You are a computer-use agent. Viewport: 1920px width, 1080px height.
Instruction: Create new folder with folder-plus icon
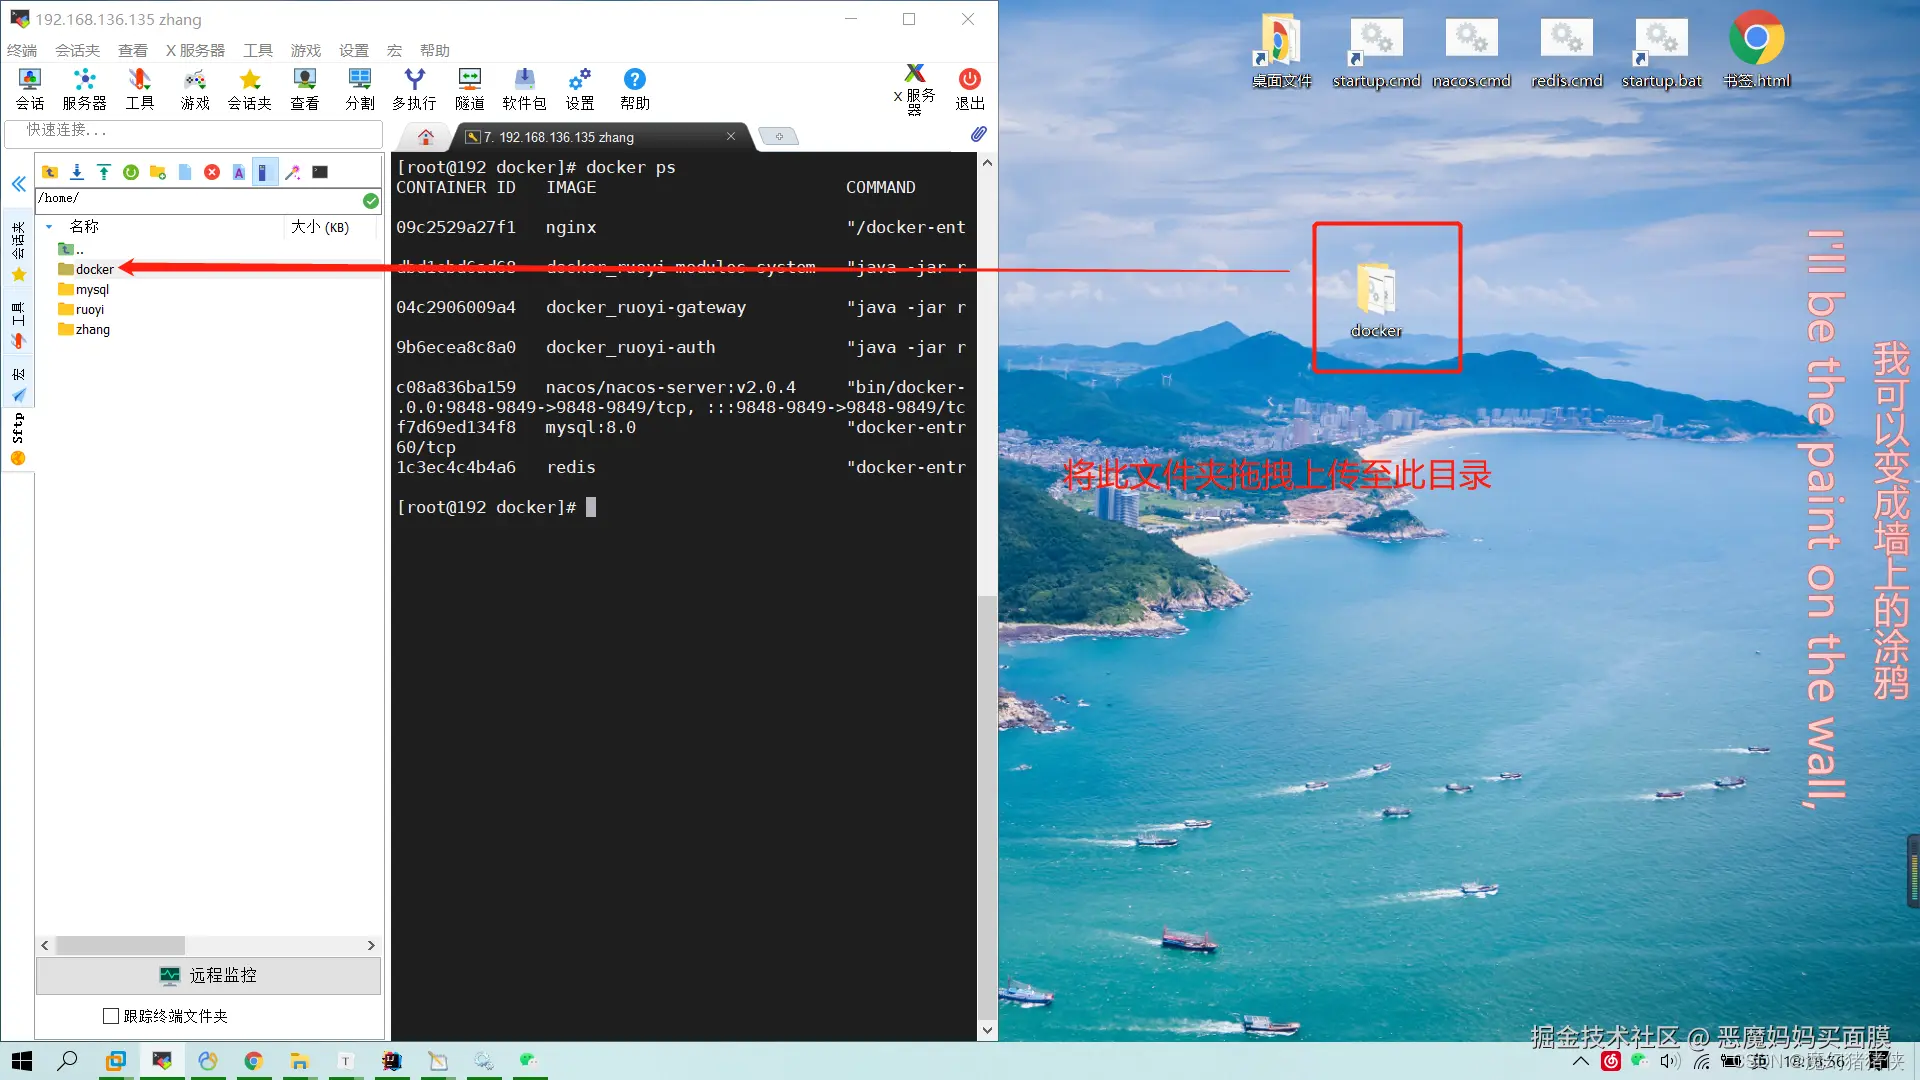158,172
